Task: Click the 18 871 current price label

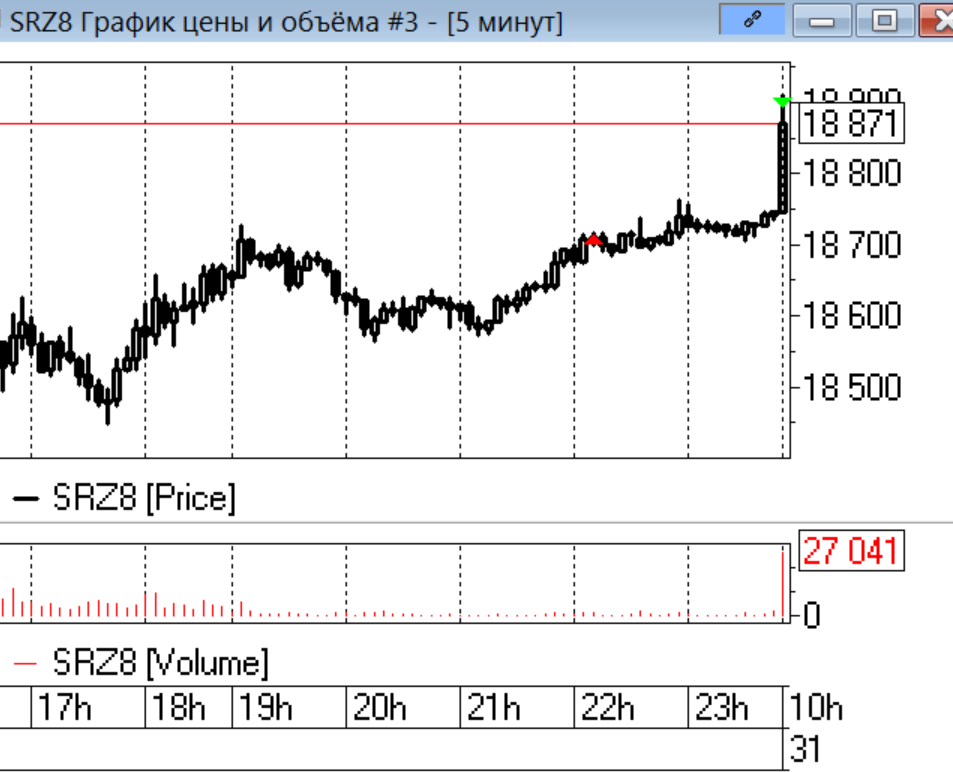Action: pyautogui.click(x=850, y=125)
